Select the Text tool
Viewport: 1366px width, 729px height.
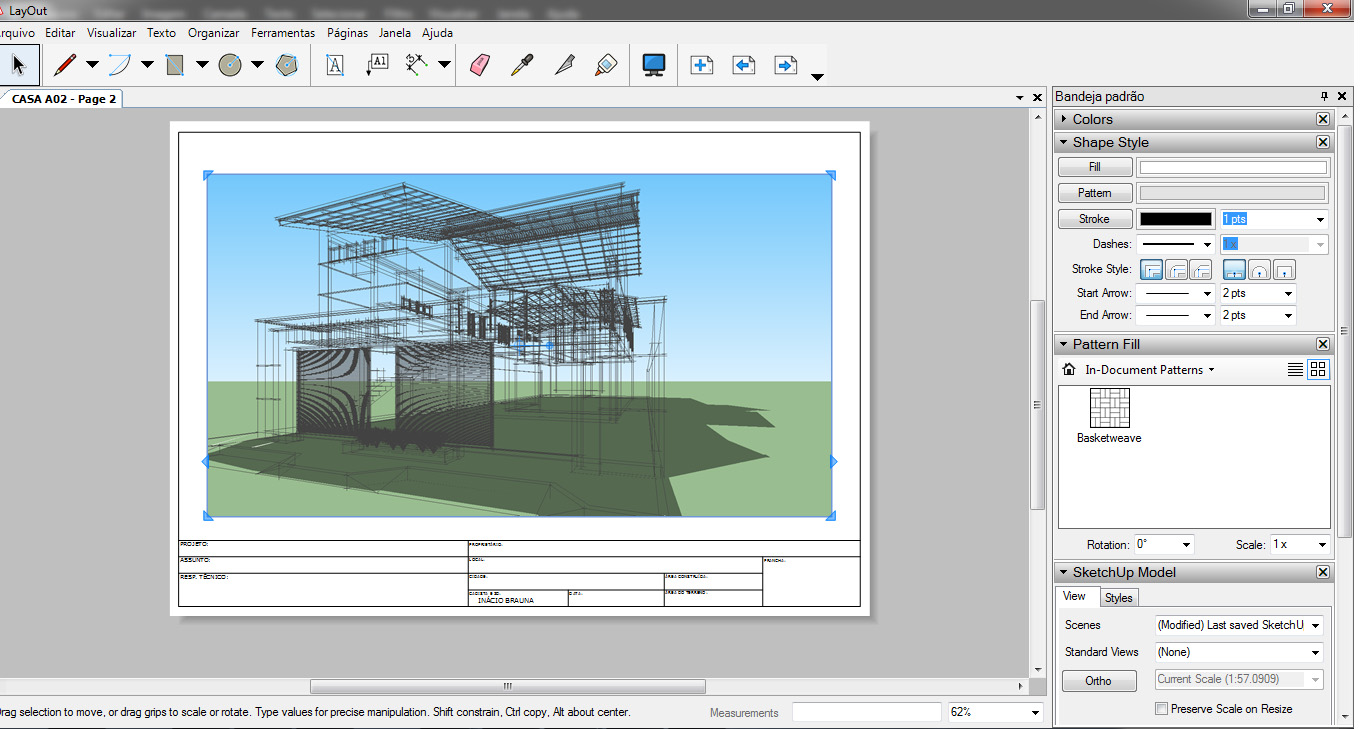(x=335, y=65)
